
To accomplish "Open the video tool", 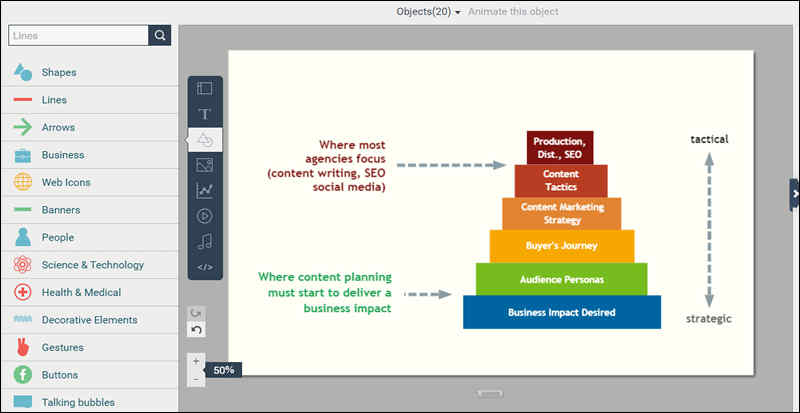I will pos(205,215).
